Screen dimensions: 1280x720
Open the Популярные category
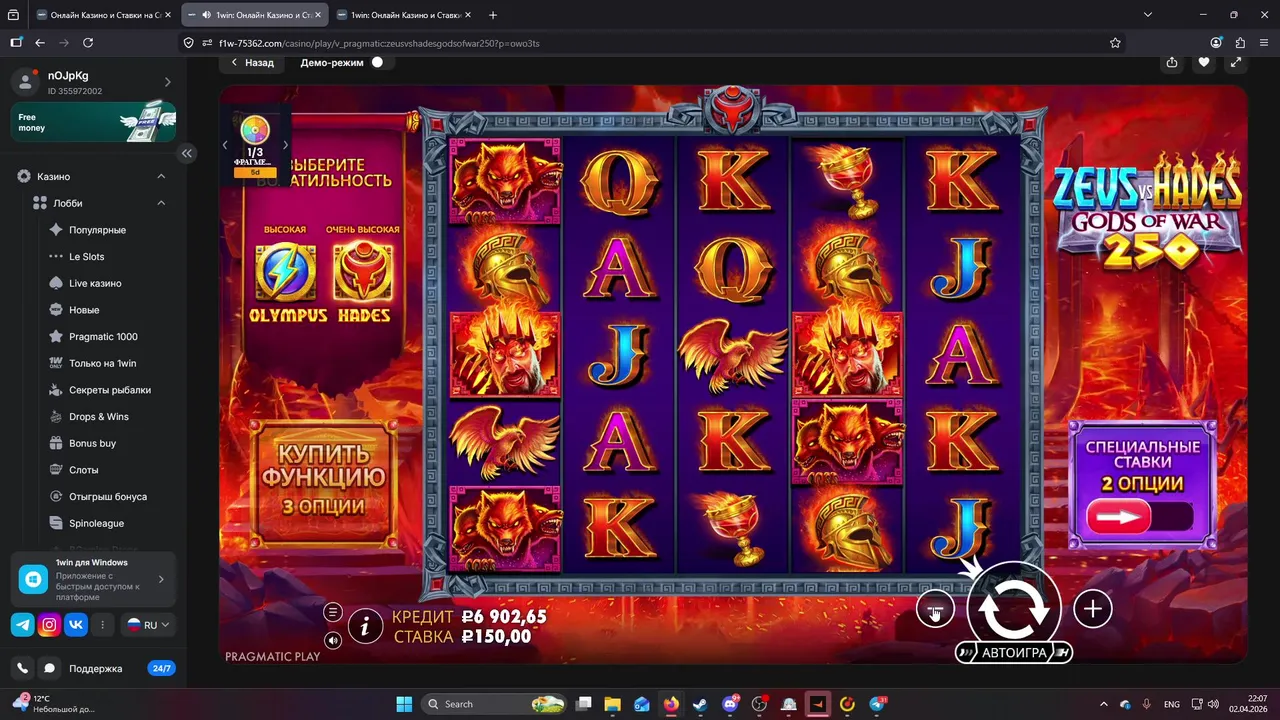(x=97, y=230)
